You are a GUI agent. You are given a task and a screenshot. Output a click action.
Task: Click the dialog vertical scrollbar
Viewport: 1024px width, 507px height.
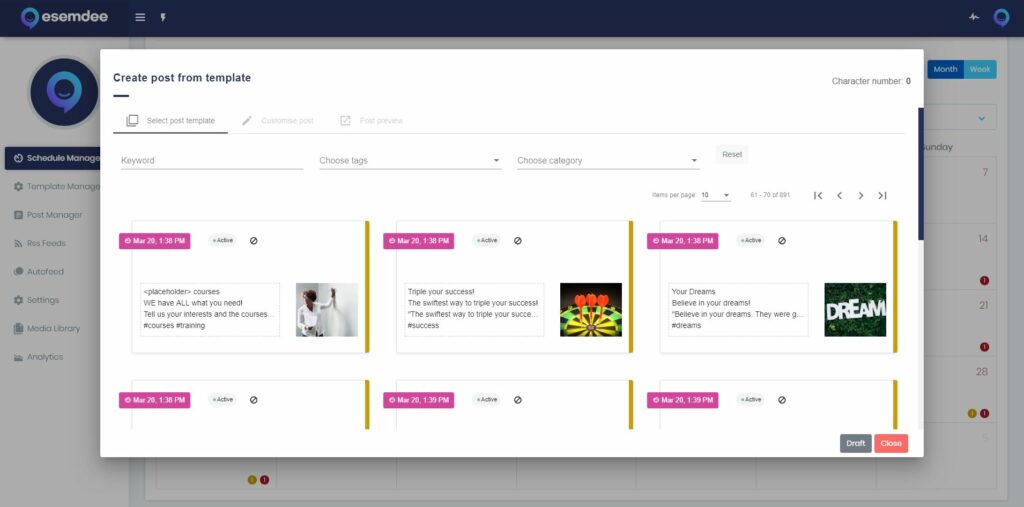921,174
